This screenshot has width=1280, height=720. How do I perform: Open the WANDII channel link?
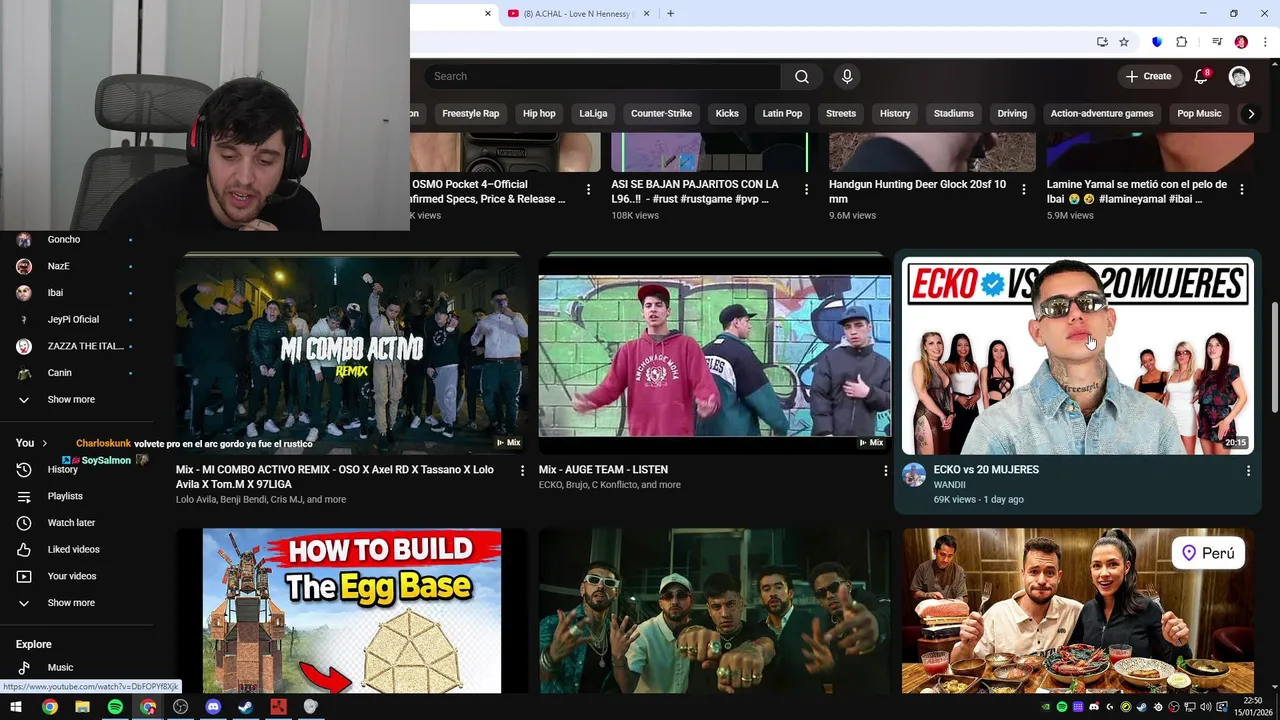click(949, 485)
